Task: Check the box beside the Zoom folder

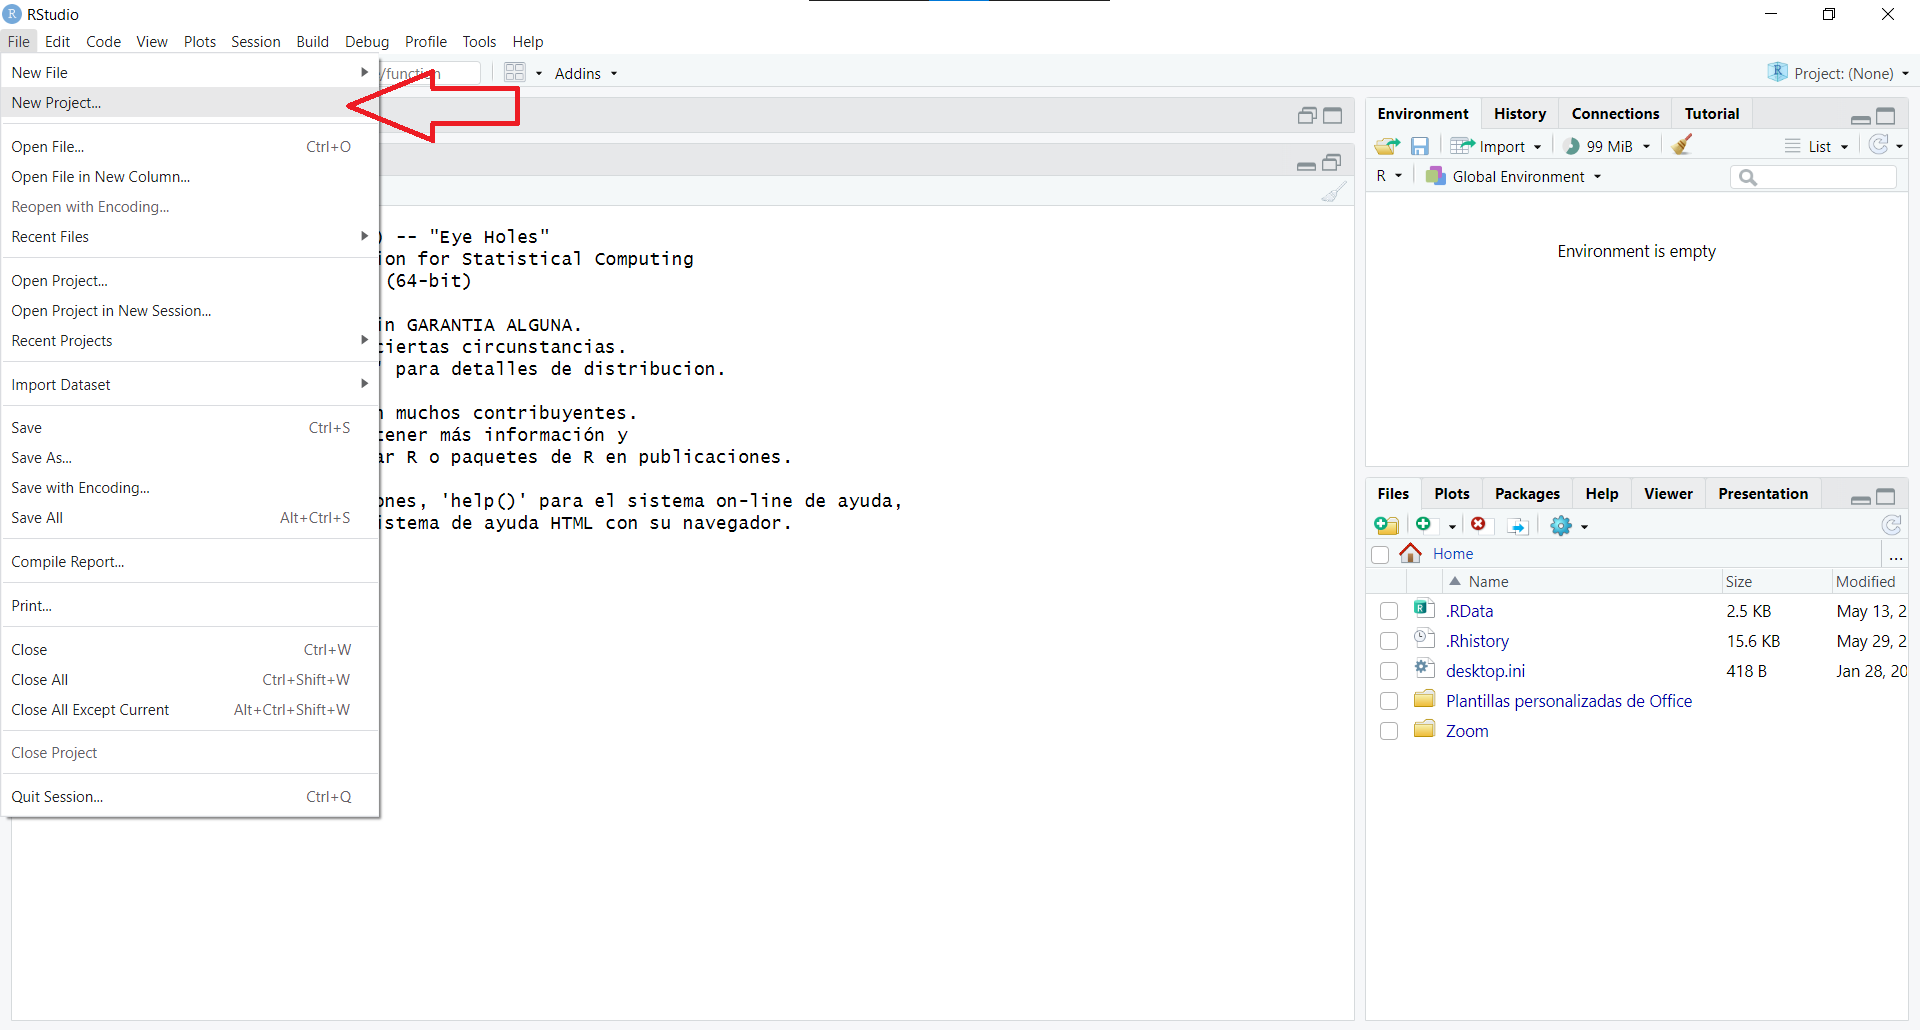Action: click(1389, 731)
